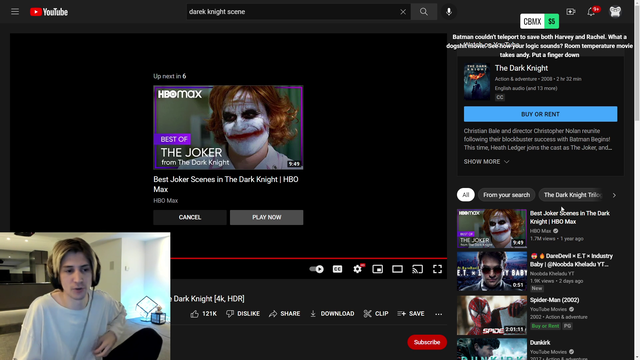Like the video with 121K likes
Viewport: 640px width, 360px height.
pos(203,313)
